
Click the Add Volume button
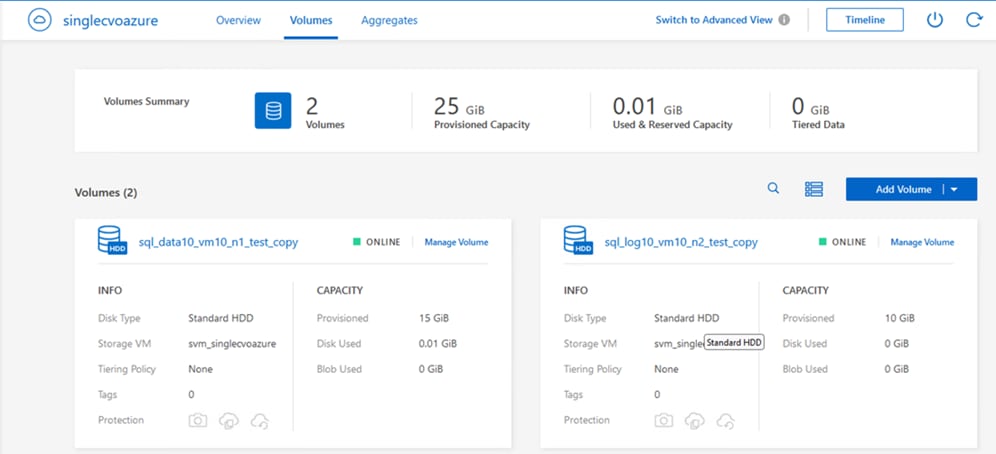pos(903,189)
